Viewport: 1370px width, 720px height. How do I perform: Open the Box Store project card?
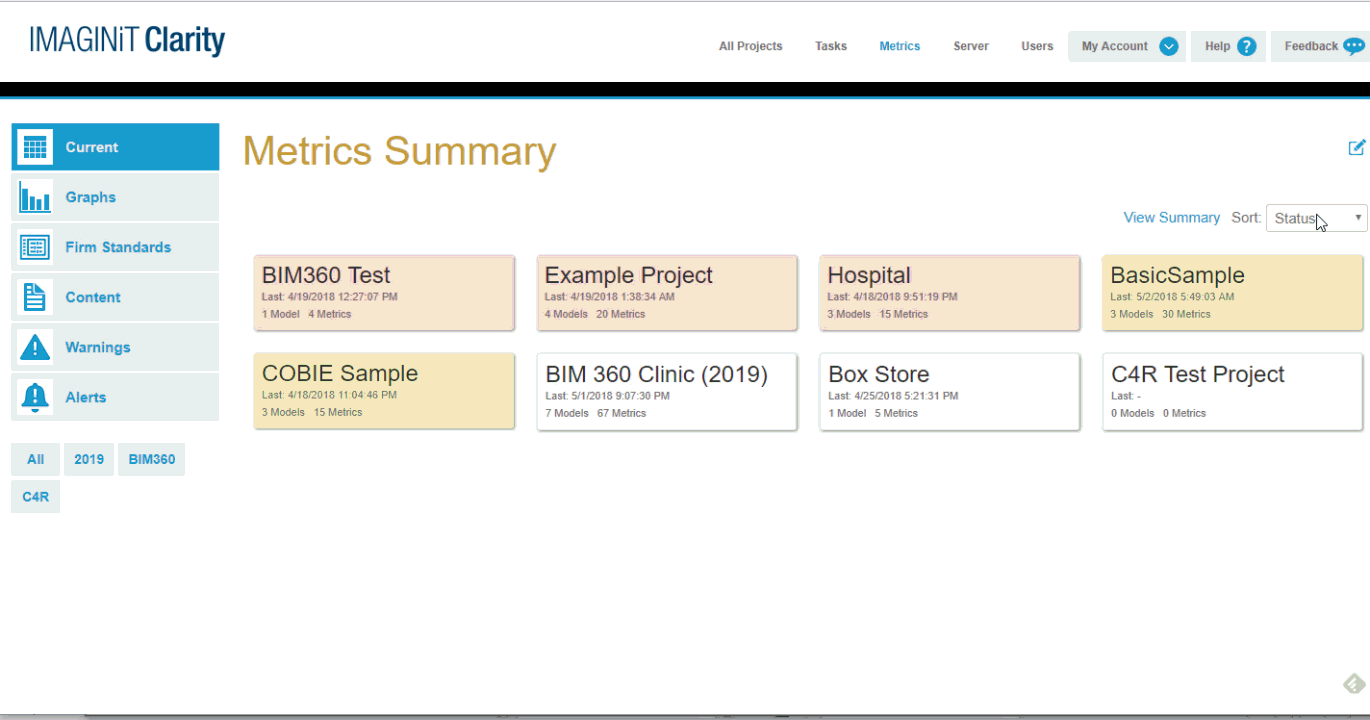(x=950, y=392)
